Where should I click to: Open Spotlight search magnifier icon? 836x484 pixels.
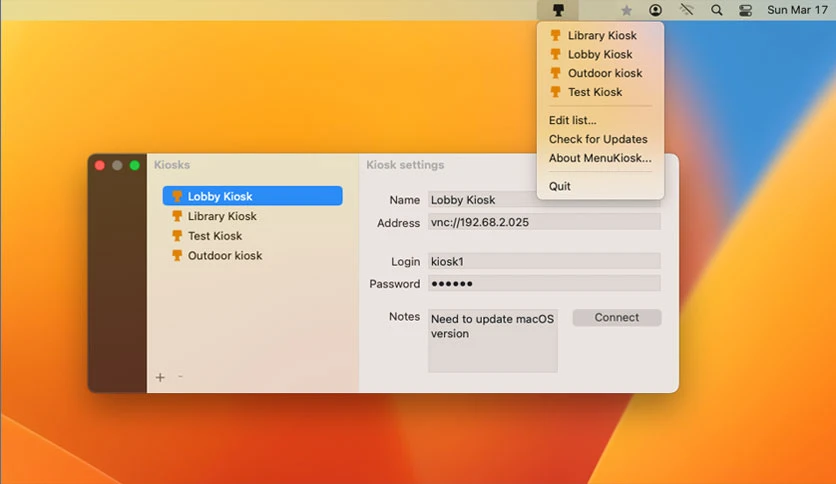tap(717, 10)
